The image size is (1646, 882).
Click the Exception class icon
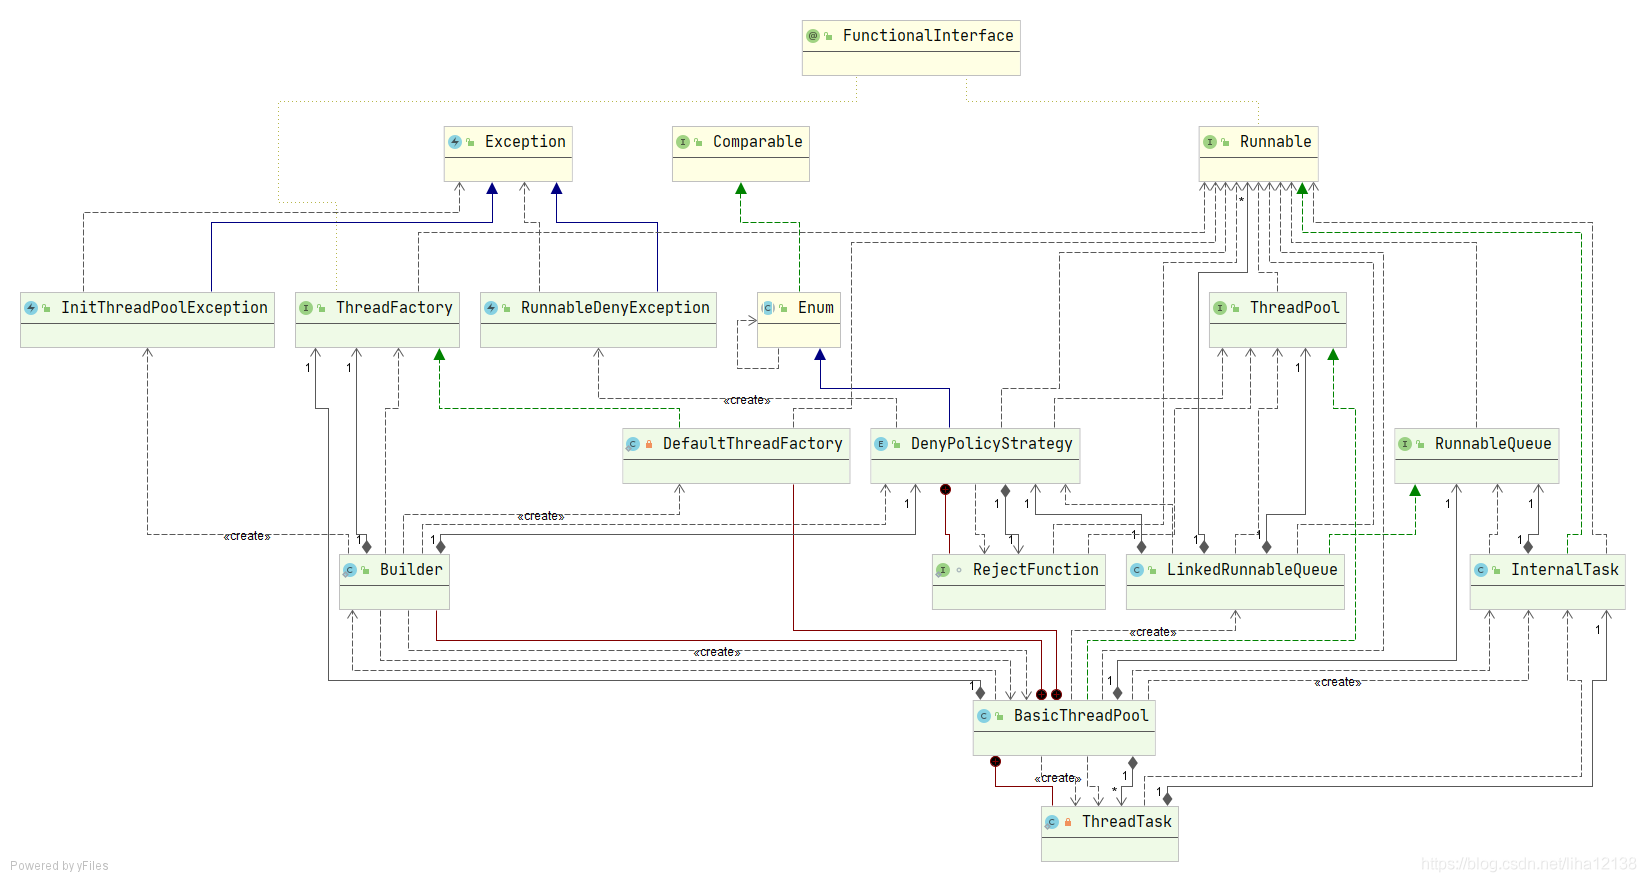coord(455,142)
